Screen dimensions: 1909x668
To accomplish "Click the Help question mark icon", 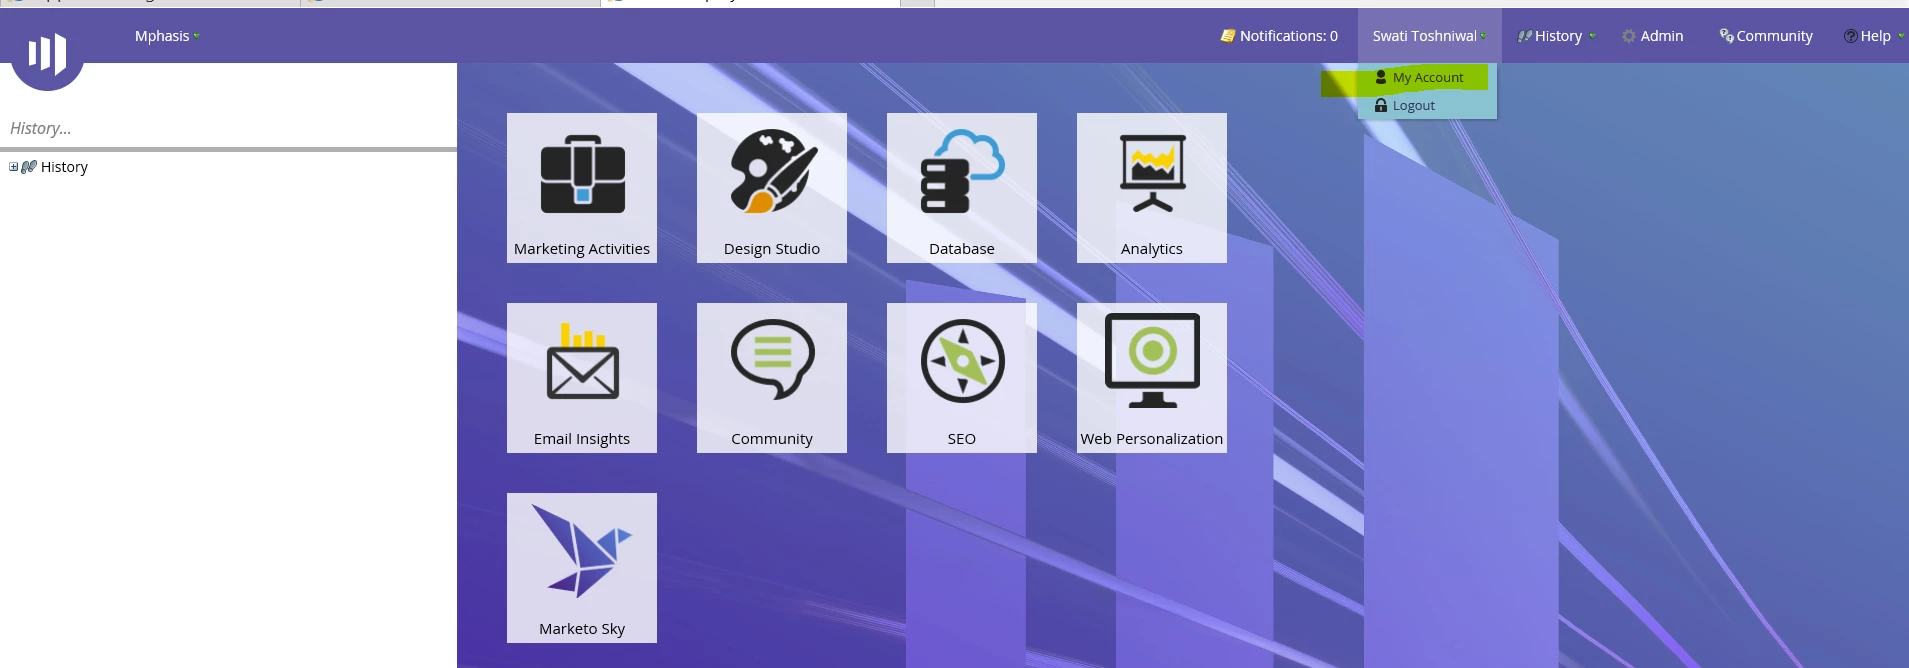I will click(x=1851, y=36).
